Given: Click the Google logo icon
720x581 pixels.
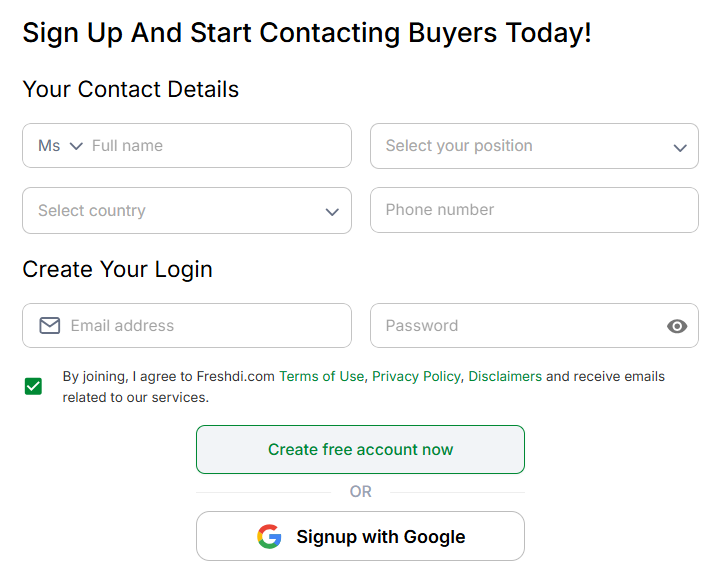Looking at the screenshot, I should (x=269, y=536).
